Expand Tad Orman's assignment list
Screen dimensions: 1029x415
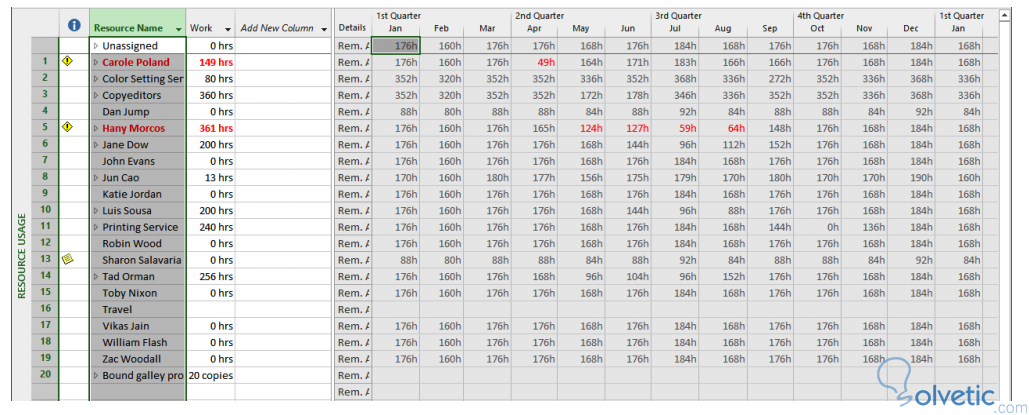[96, 276]
